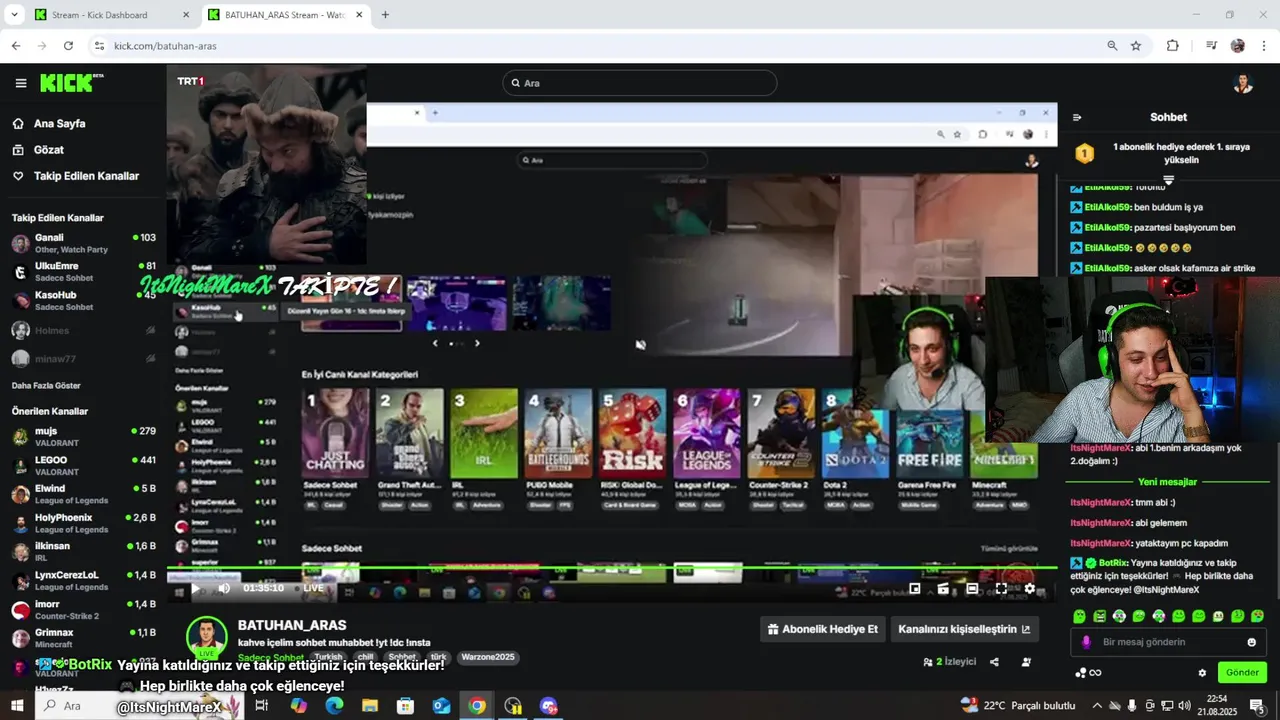Screen dimensions: 1280x720
Task: Focus the Bir mesaj gönderin field
Action: pyautogui.click(x=1168, y=642)
